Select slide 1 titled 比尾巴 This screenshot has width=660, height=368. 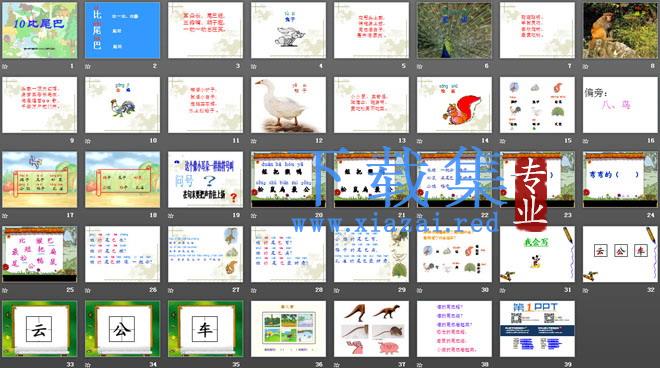click(40, 30)
